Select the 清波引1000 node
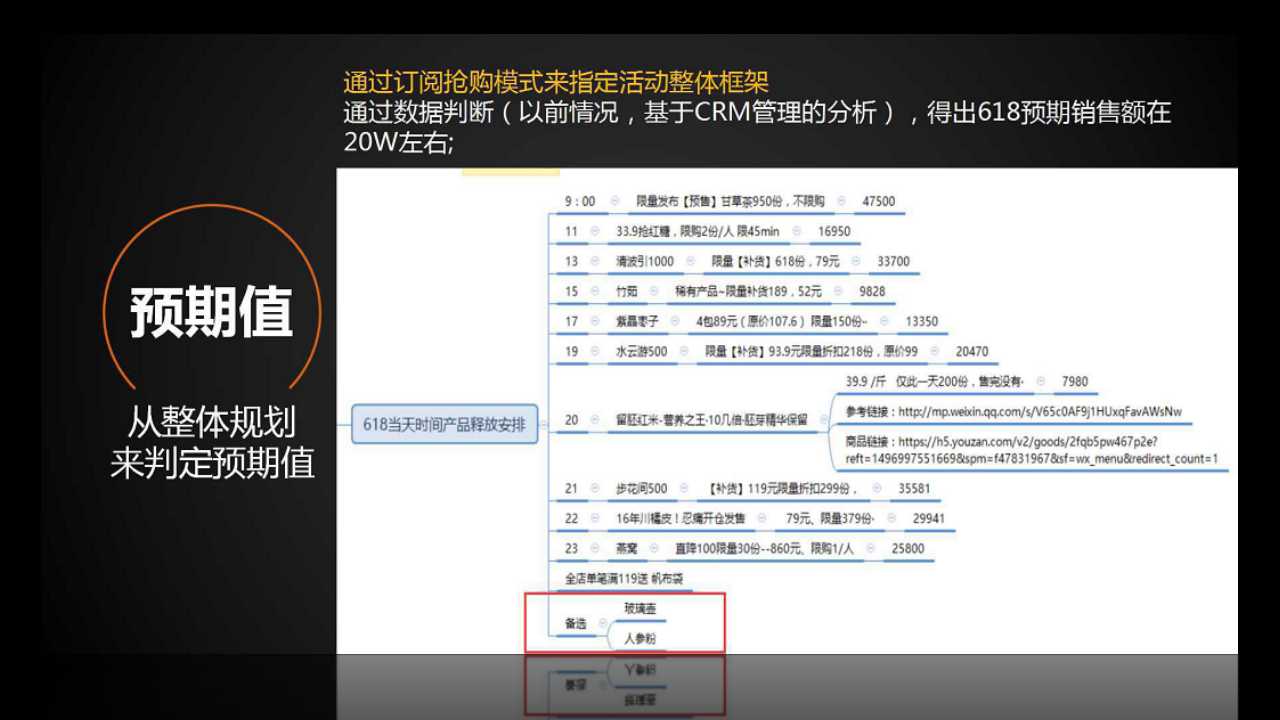This screenshot has width=1280, height=720. (x=645, y=261)
